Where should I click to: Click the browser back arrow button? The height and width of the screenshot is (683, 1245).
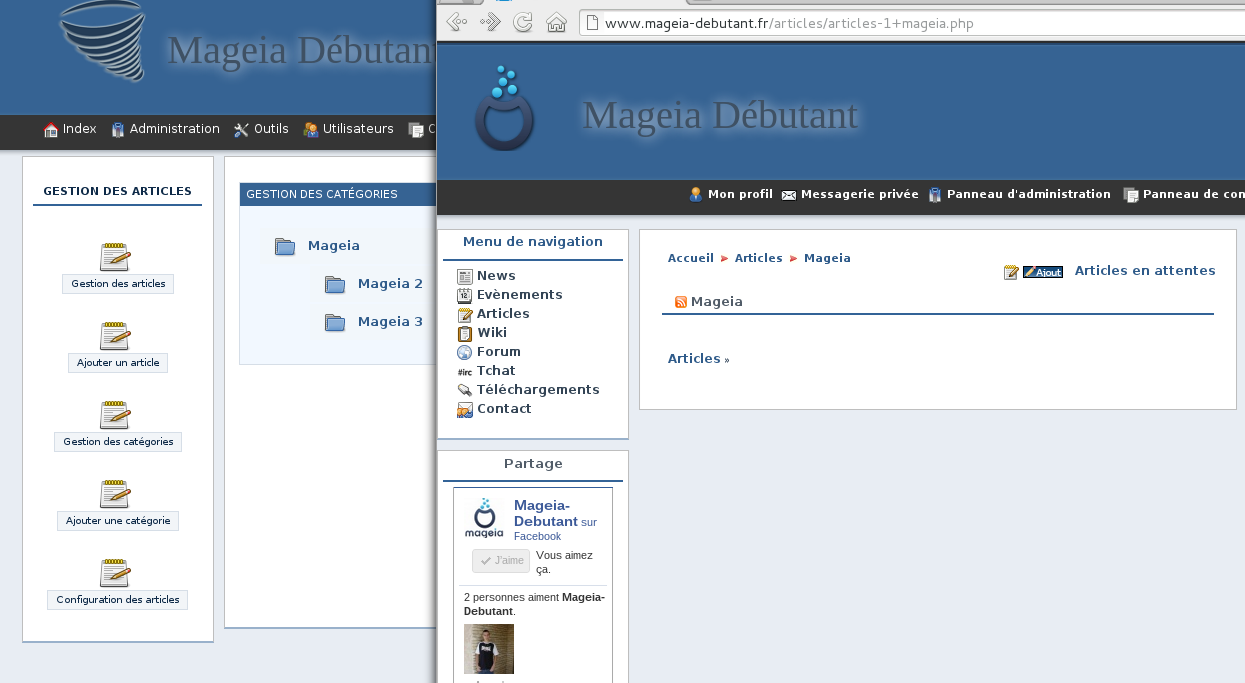[456, 22]
